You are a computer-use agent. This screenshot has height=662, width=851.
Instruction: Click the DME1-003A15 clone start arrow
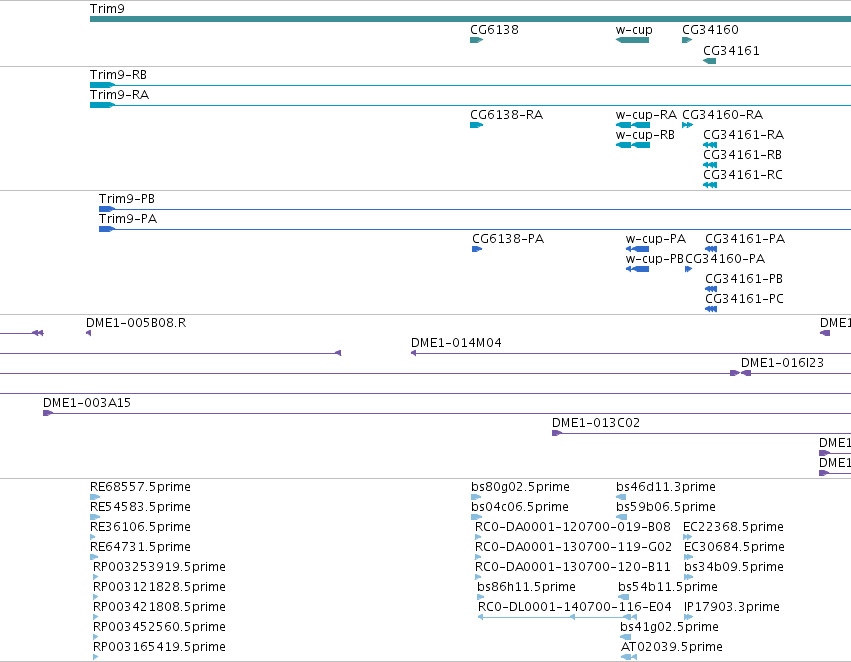click(x=48, y=414)
